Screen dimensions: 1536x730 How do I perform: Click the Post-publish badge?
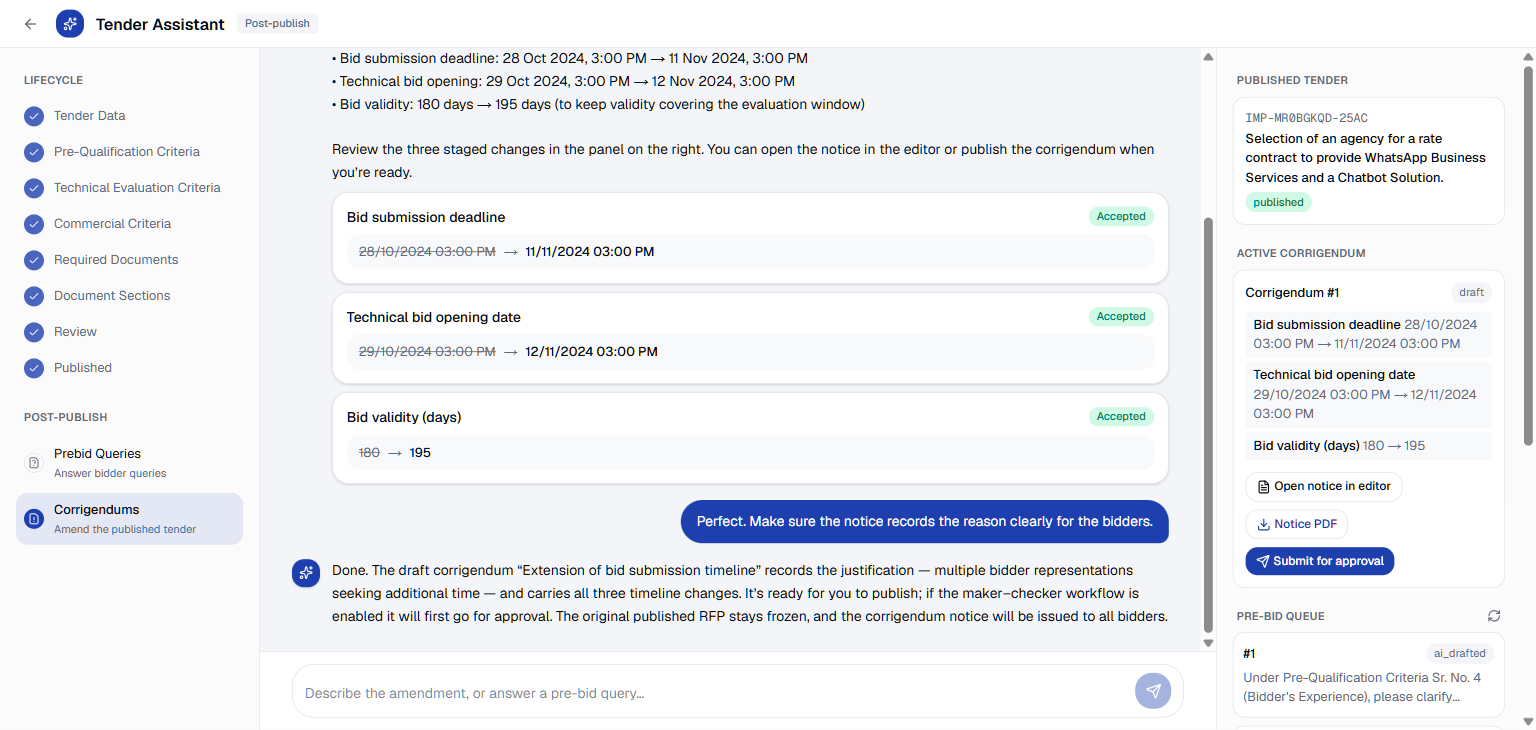tap(277, 23)
